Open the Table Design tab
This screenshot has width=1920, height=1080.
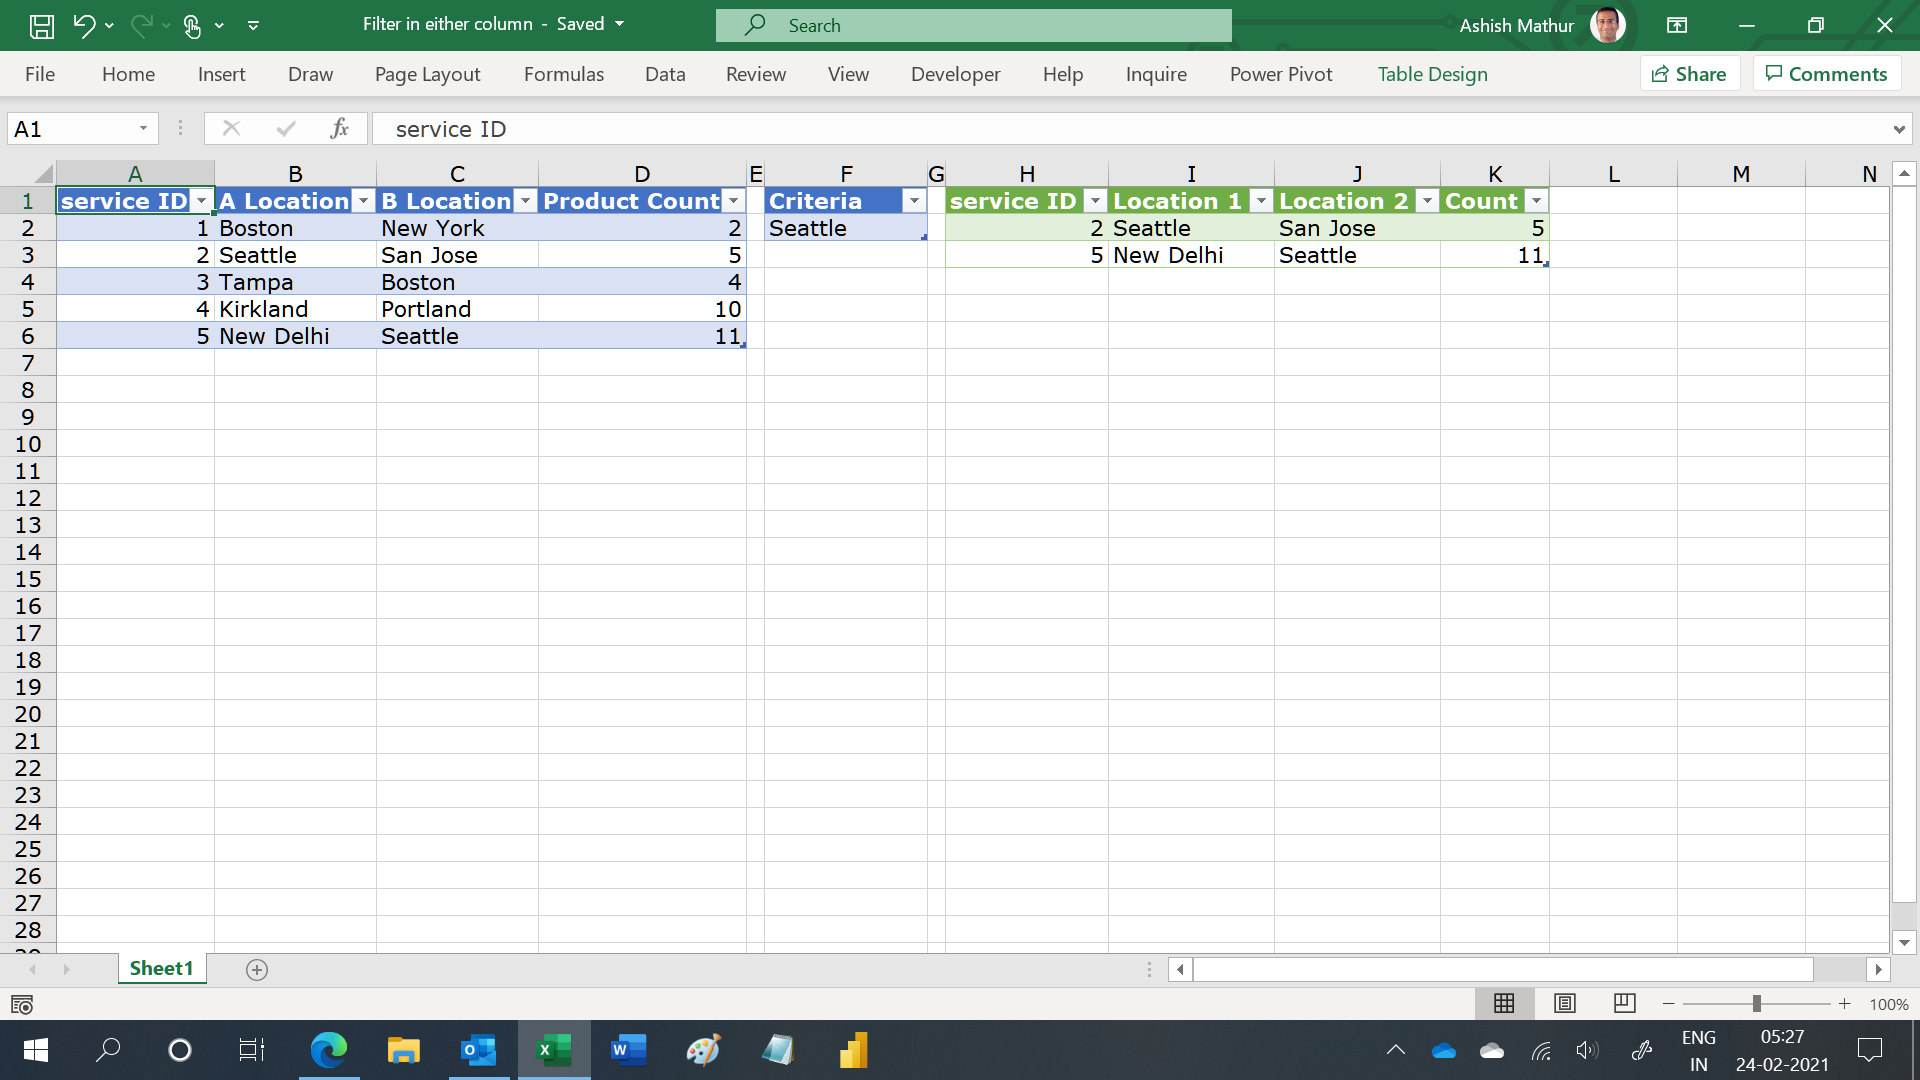[x=1432, y=74]
